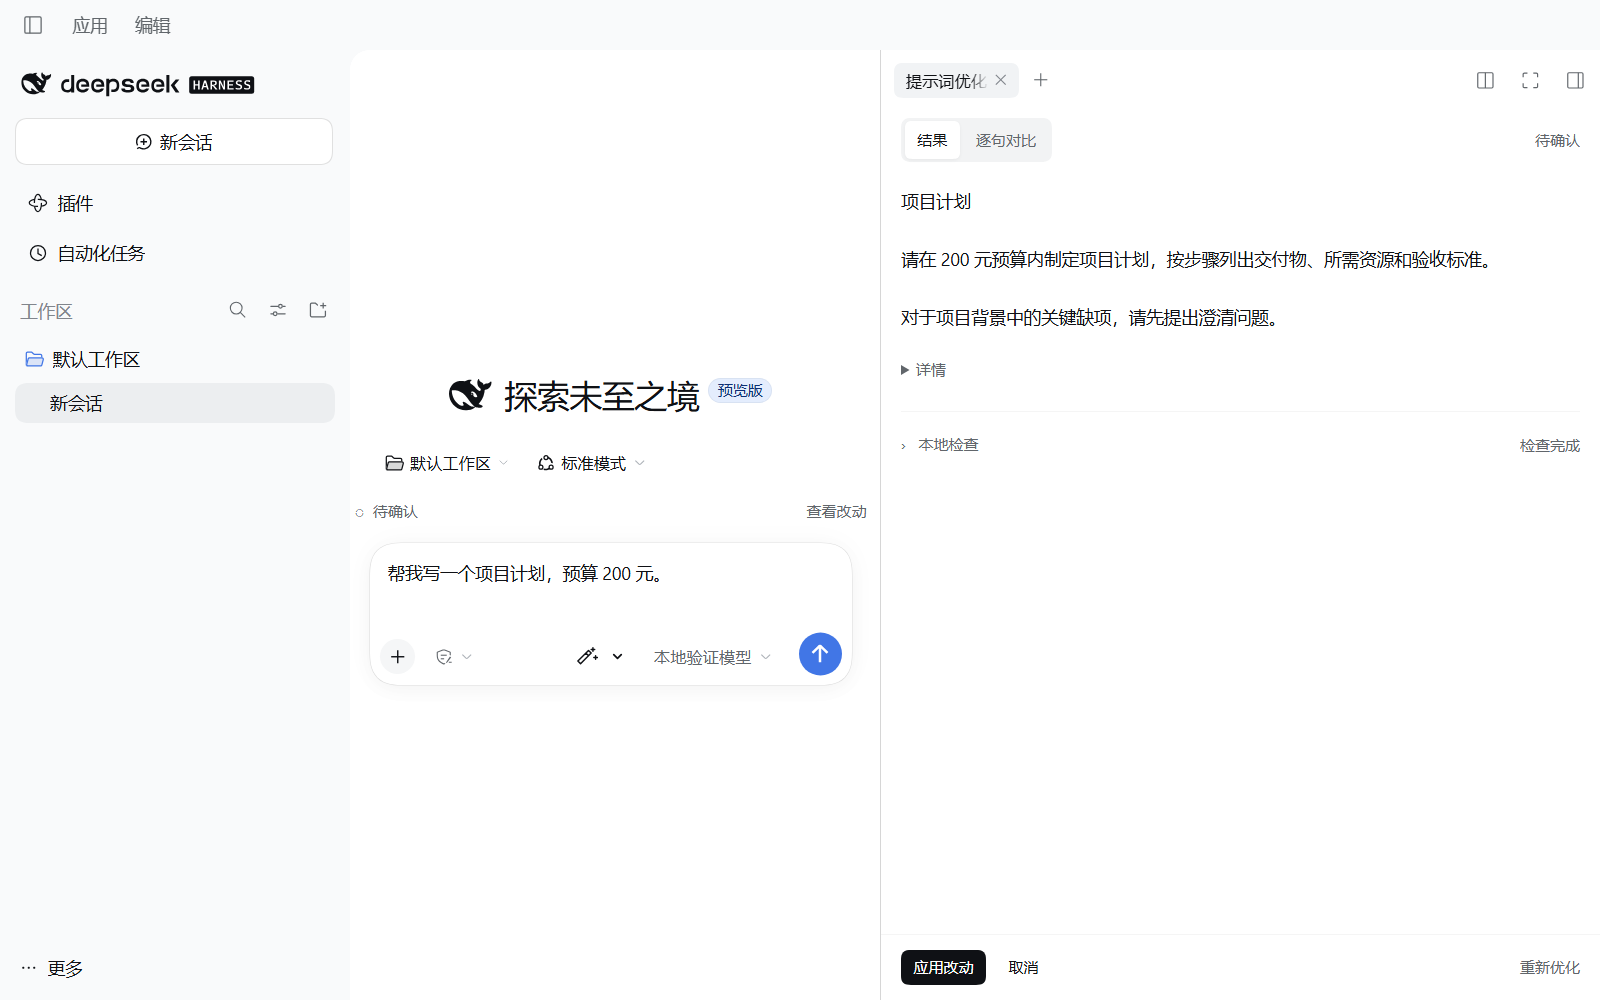The width and height of the screenshot is (1600, 1000).
Task: Select 默认工作区 folder in sidebar
Action: pyautogui.click(x=175, y=359)
